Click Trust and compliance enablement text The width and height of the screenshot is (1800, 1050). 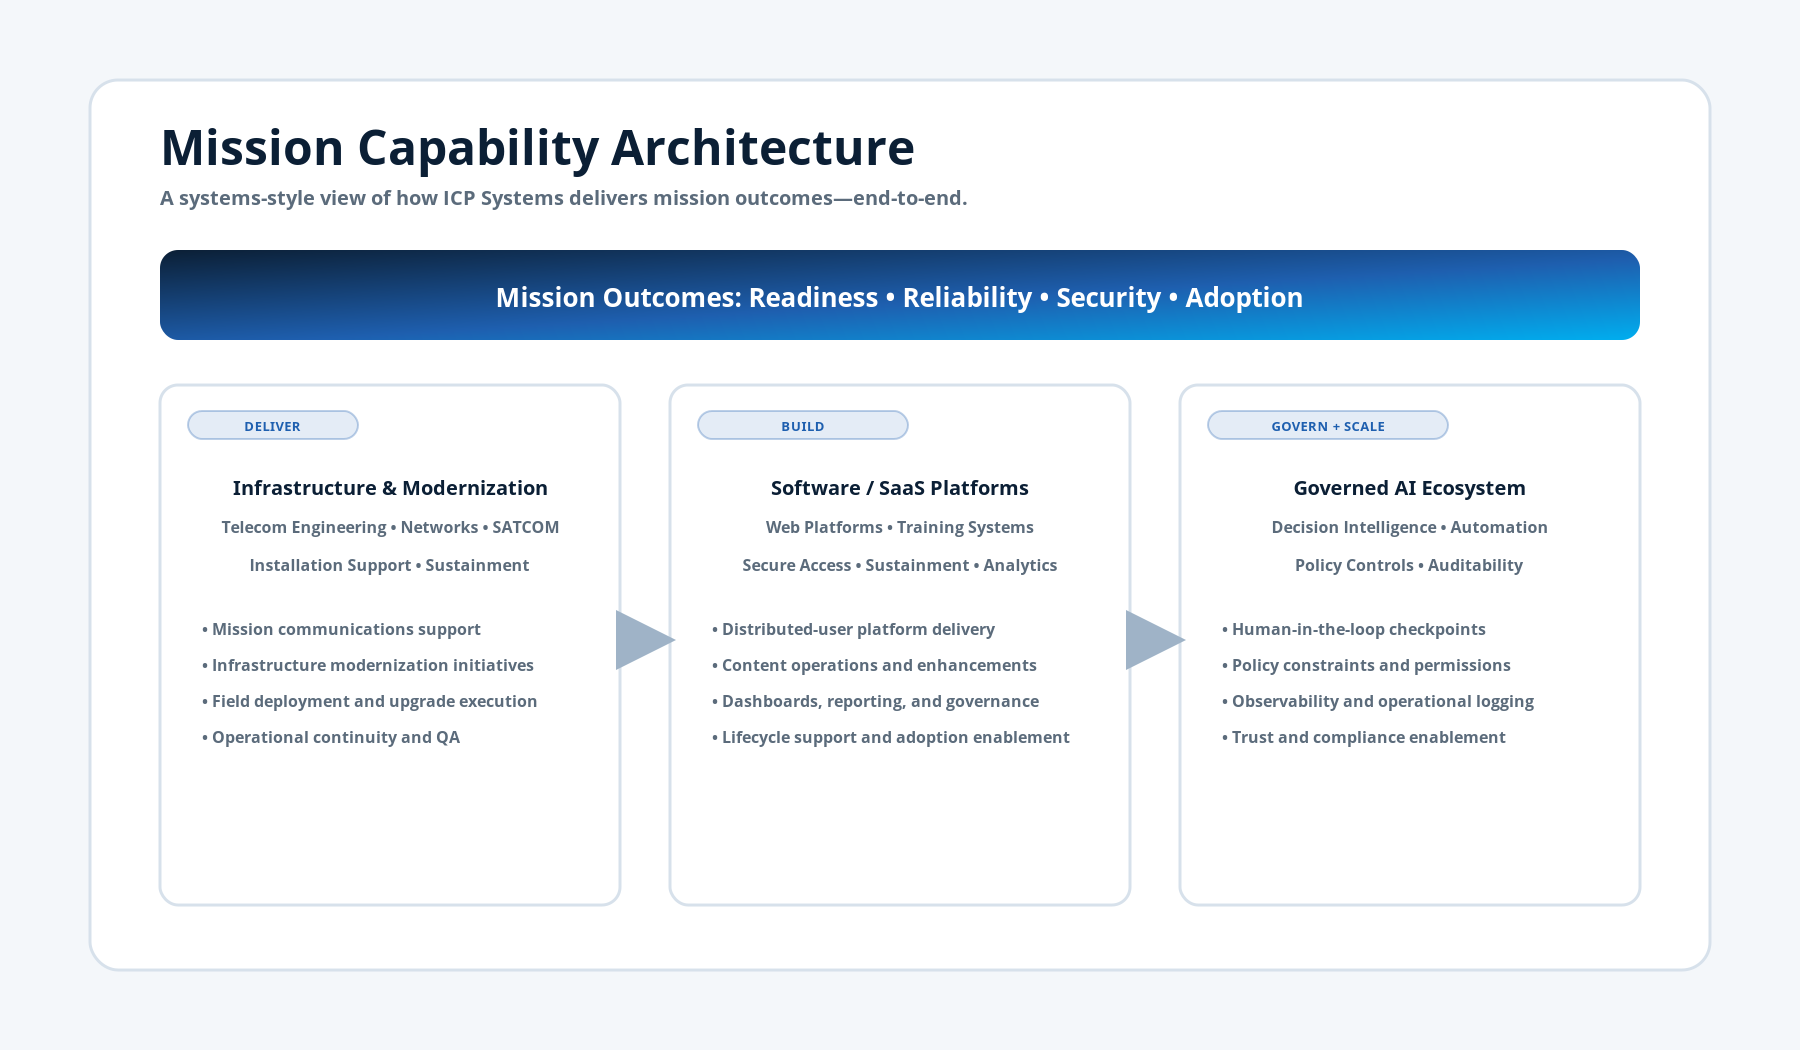1368,737
